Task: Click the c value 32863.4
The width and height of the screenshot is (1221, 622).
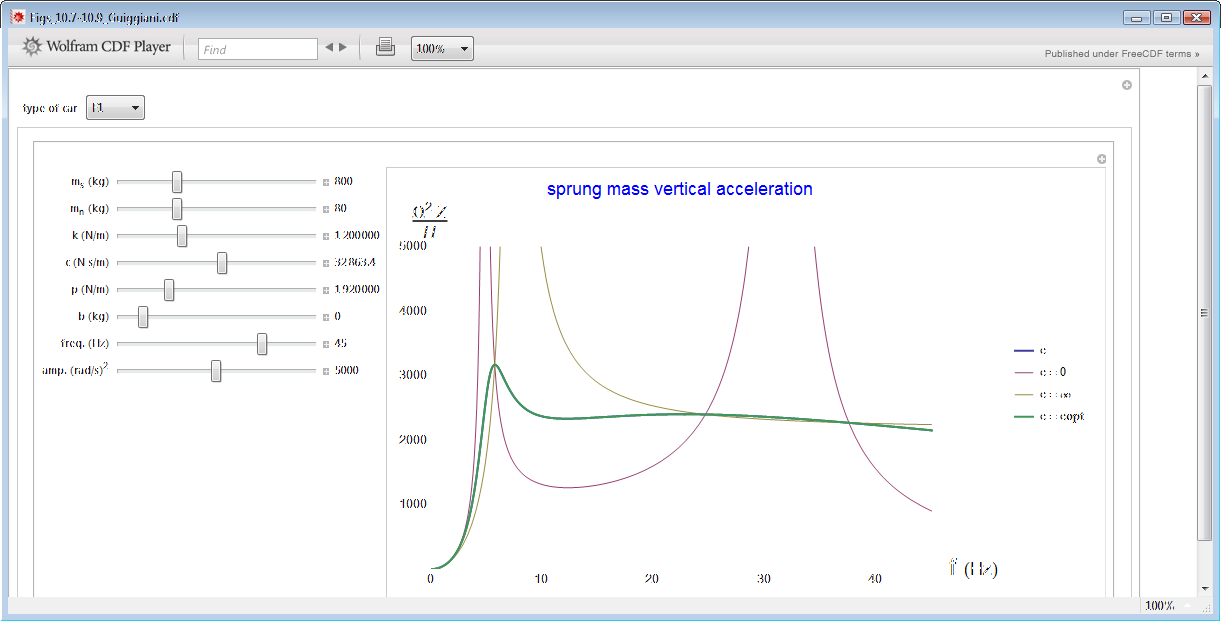Action: tap(355, 262)
